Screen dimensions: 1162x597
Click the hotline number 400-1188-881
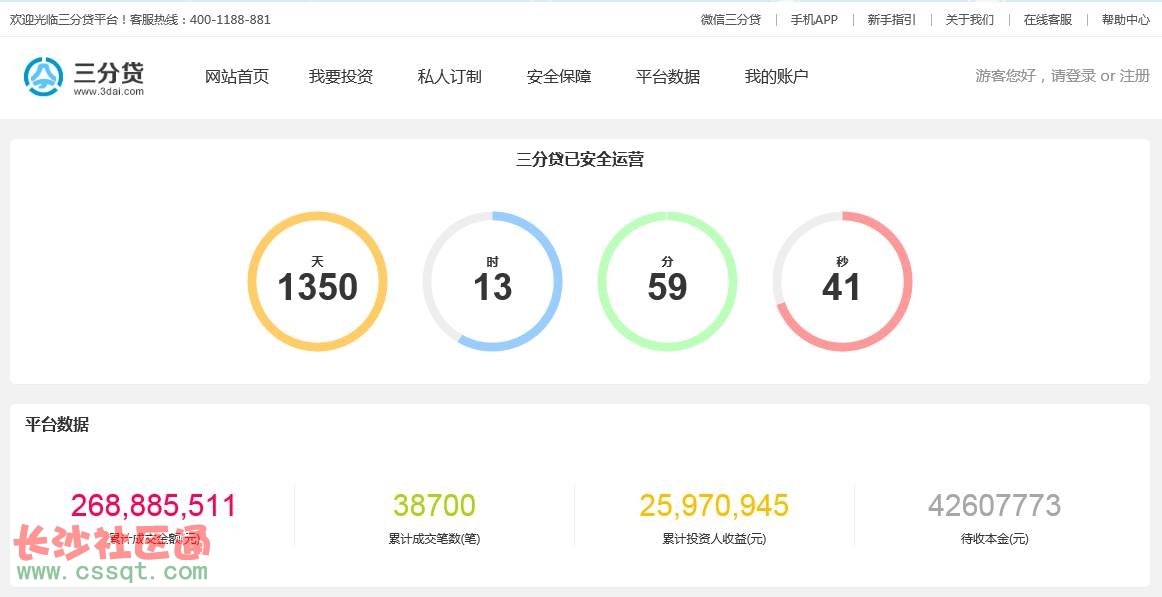pyautogui.click(x=230, y=20)
